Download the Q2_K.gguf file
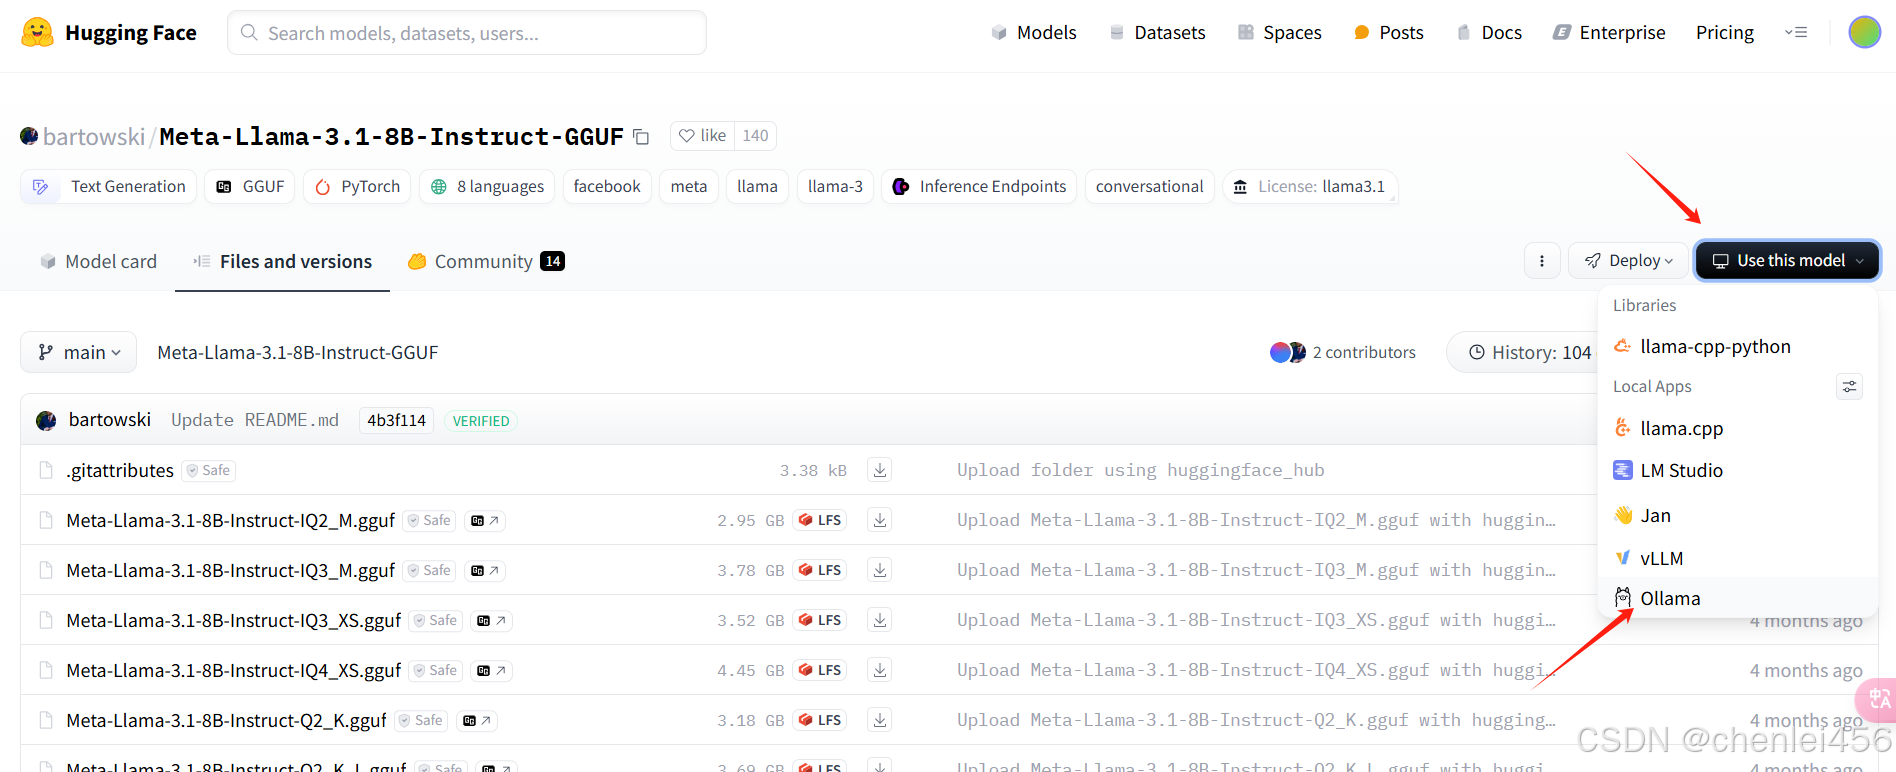Screen dimensions: 1896x772 [x=880, y=720]
